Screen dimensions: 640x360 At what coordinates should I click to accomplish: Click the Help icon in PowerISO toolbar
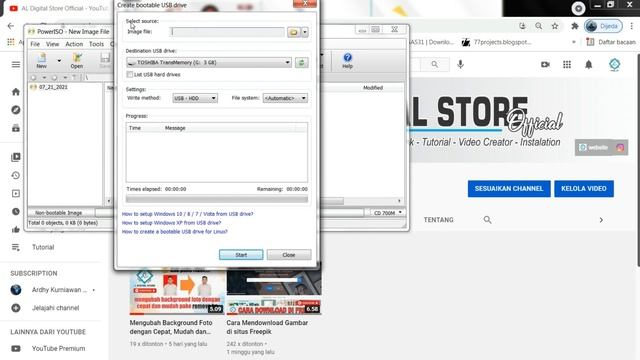pyautogui.click(x=347, y=60)
